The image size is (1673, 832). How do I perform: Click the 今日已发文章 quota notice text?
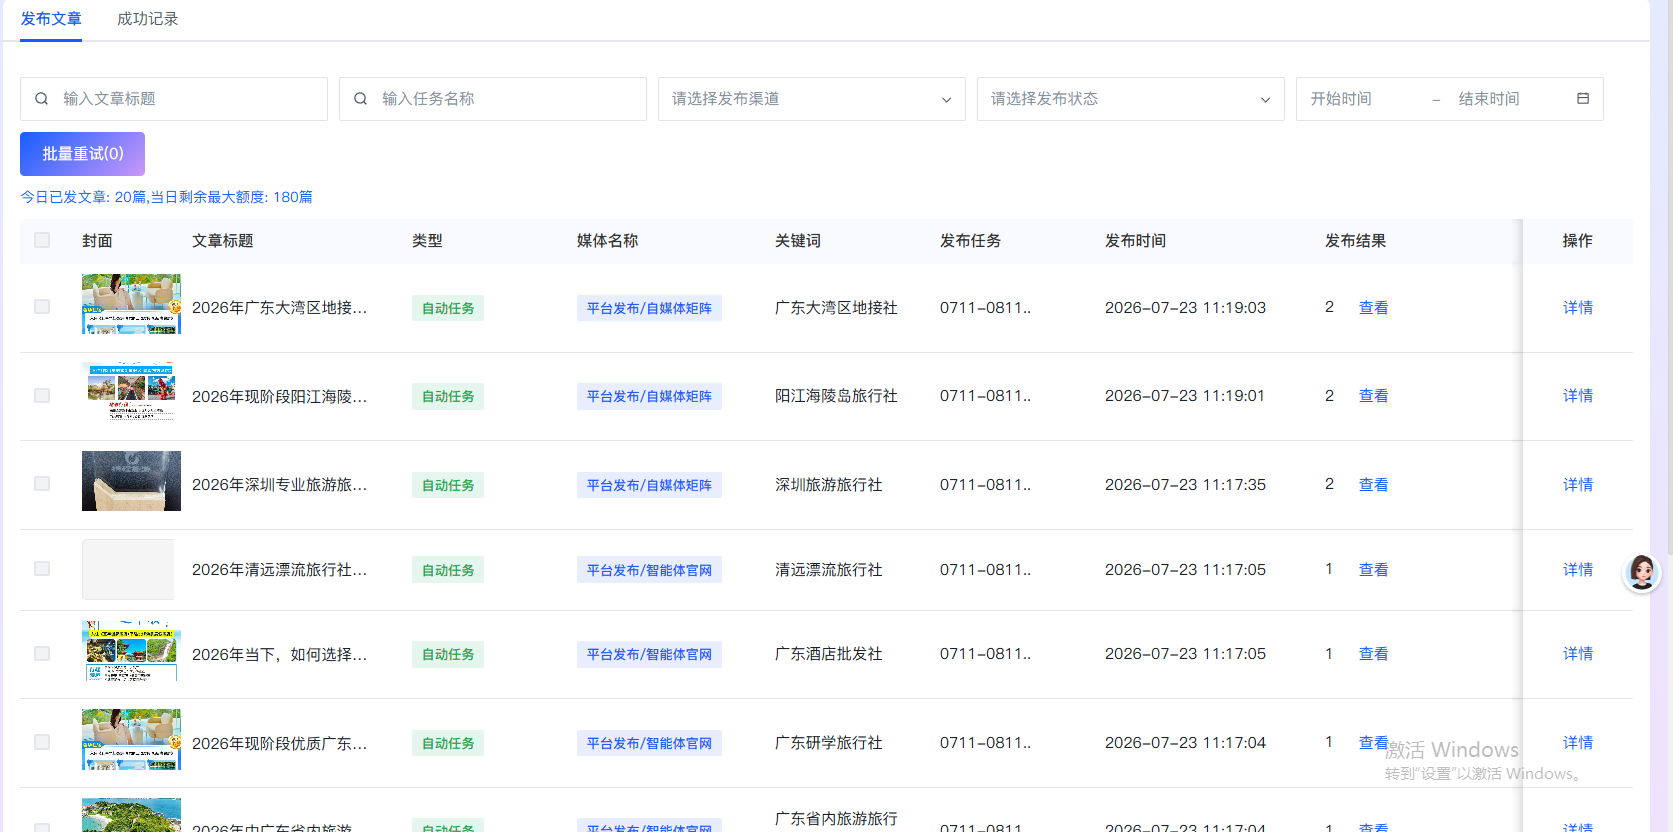[x=167, y=197]
